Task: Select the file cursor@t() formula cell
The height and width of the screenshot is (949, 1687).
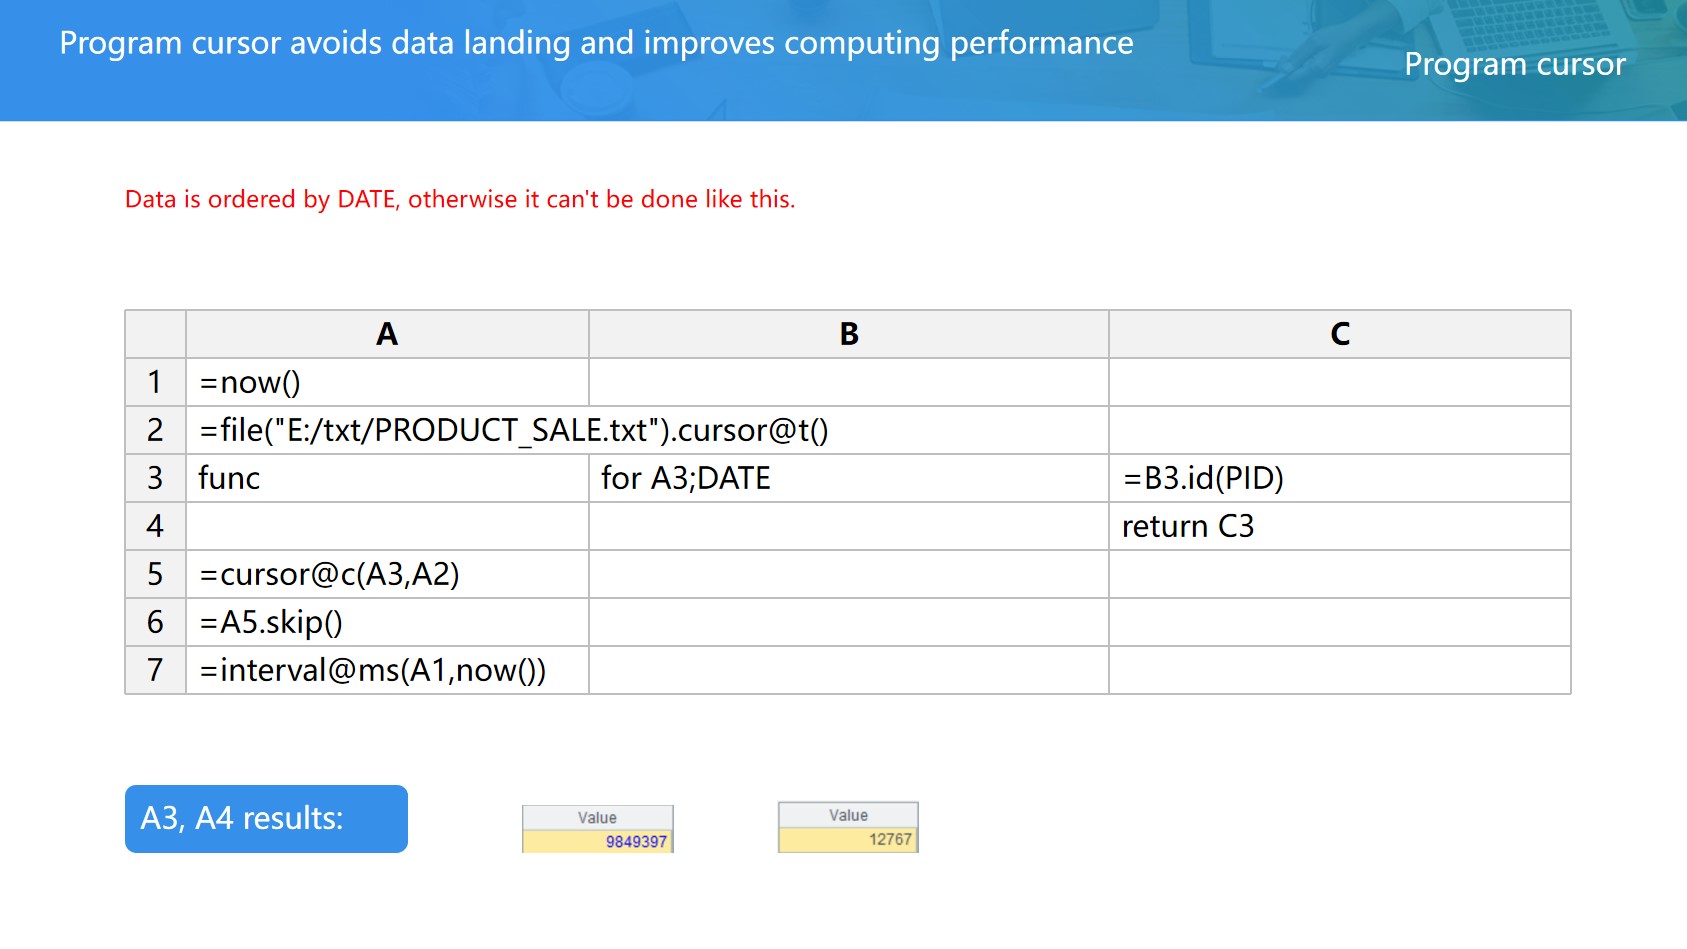Action: coord(513,431)
